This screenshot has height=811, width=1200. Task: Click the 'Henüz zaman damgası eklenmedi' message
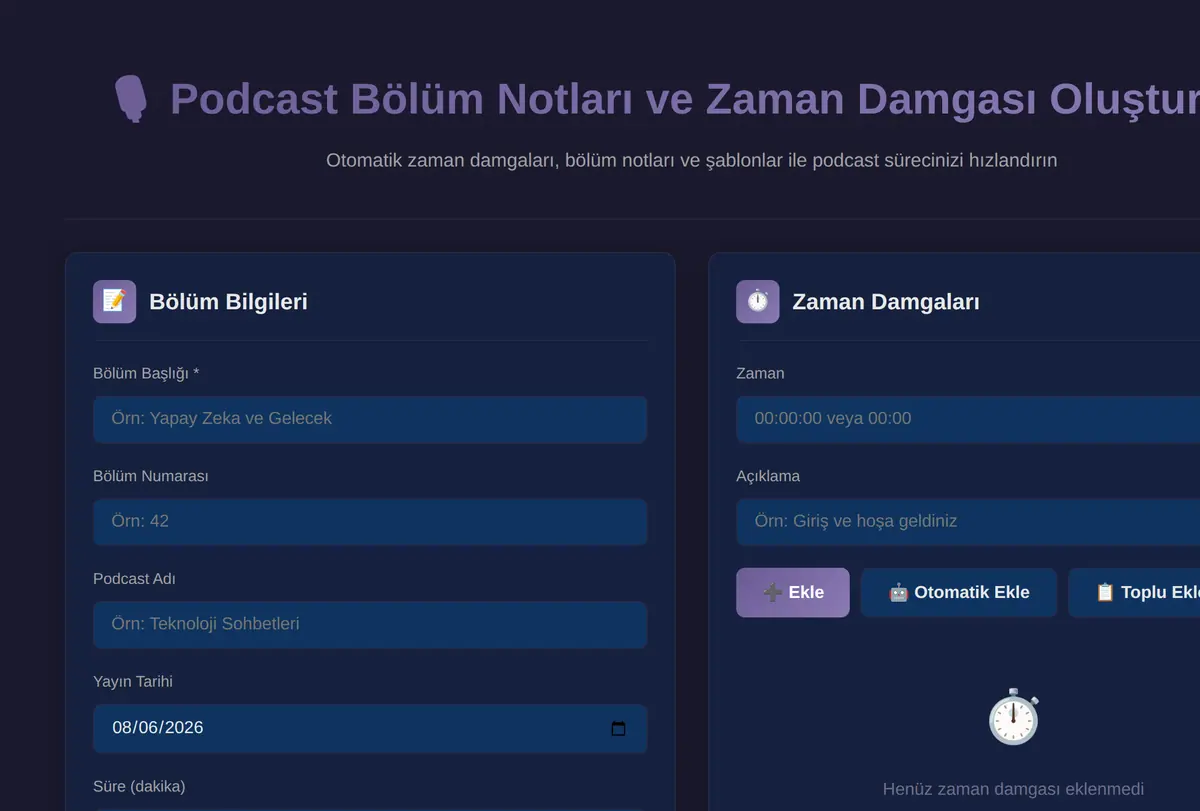tap(1013, 789)
